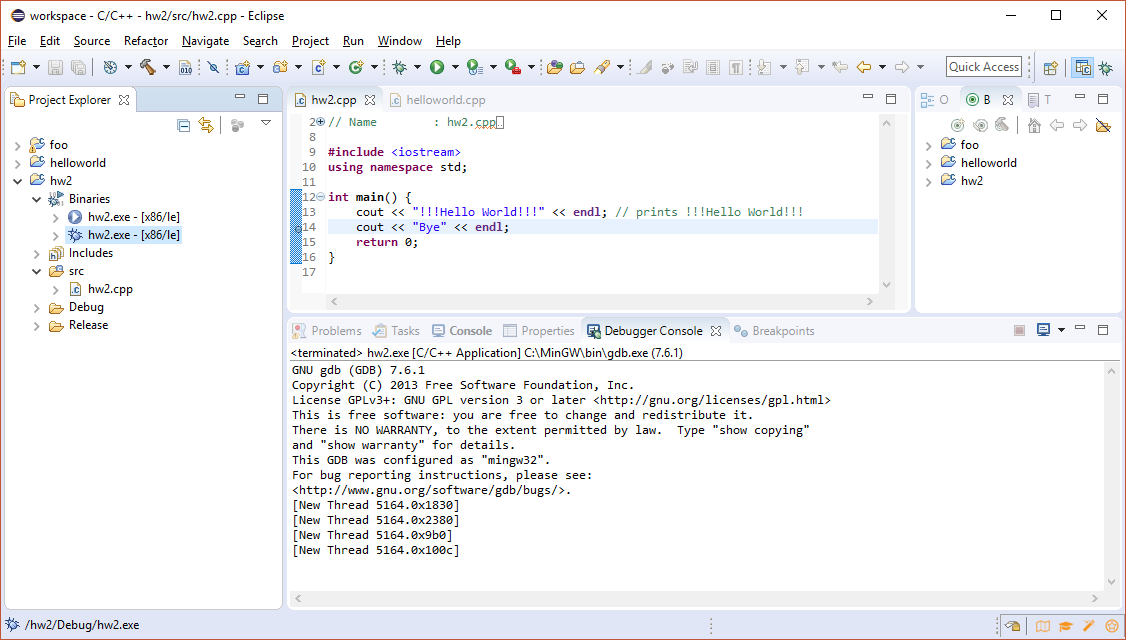Screen dimensions: 1126x640
Task: Click the Build hammer icon in toolbar
Action: [148, 67]
